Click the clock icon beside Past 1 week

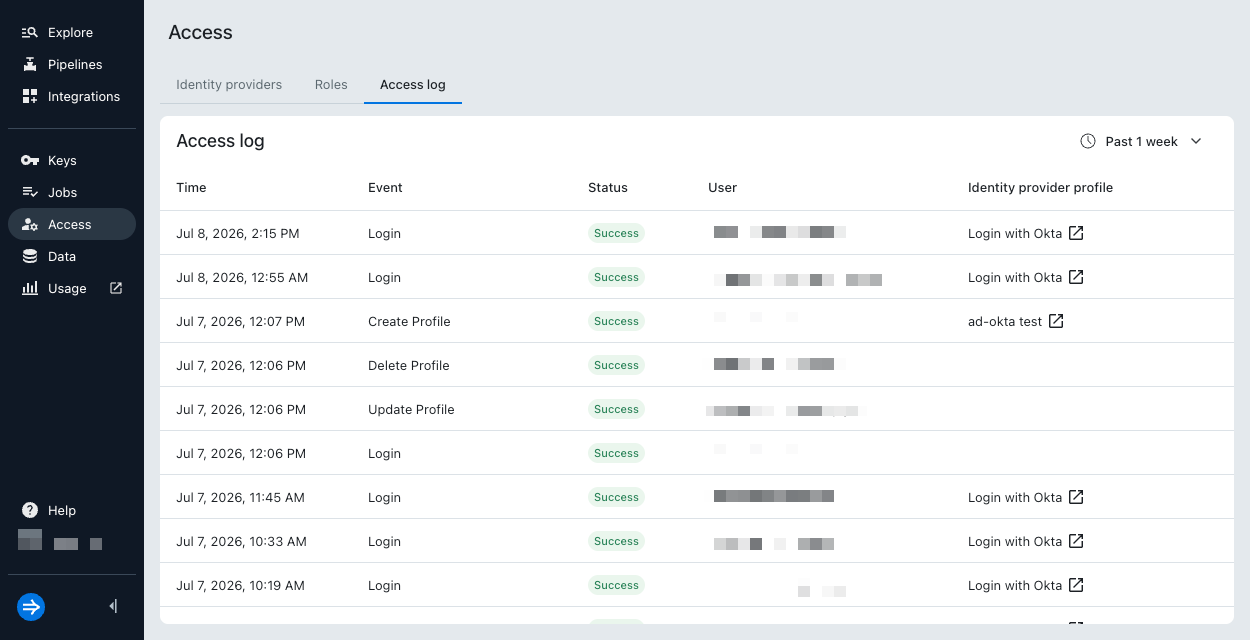(x=1088, y=141)
